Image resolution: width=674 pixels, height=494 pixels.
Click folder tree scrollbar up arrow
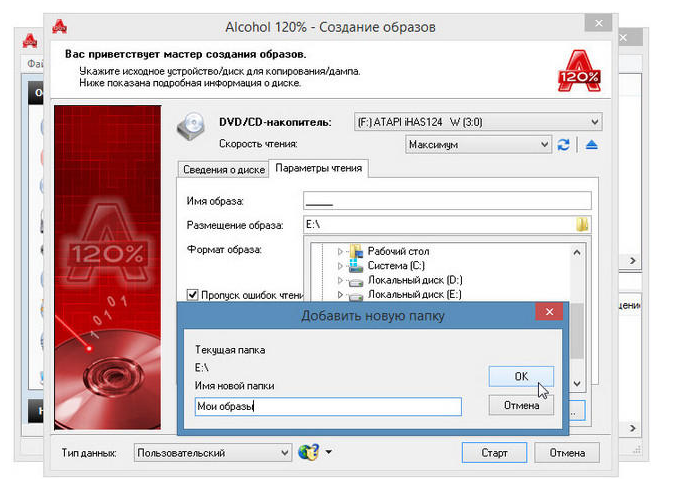(577, 252)
